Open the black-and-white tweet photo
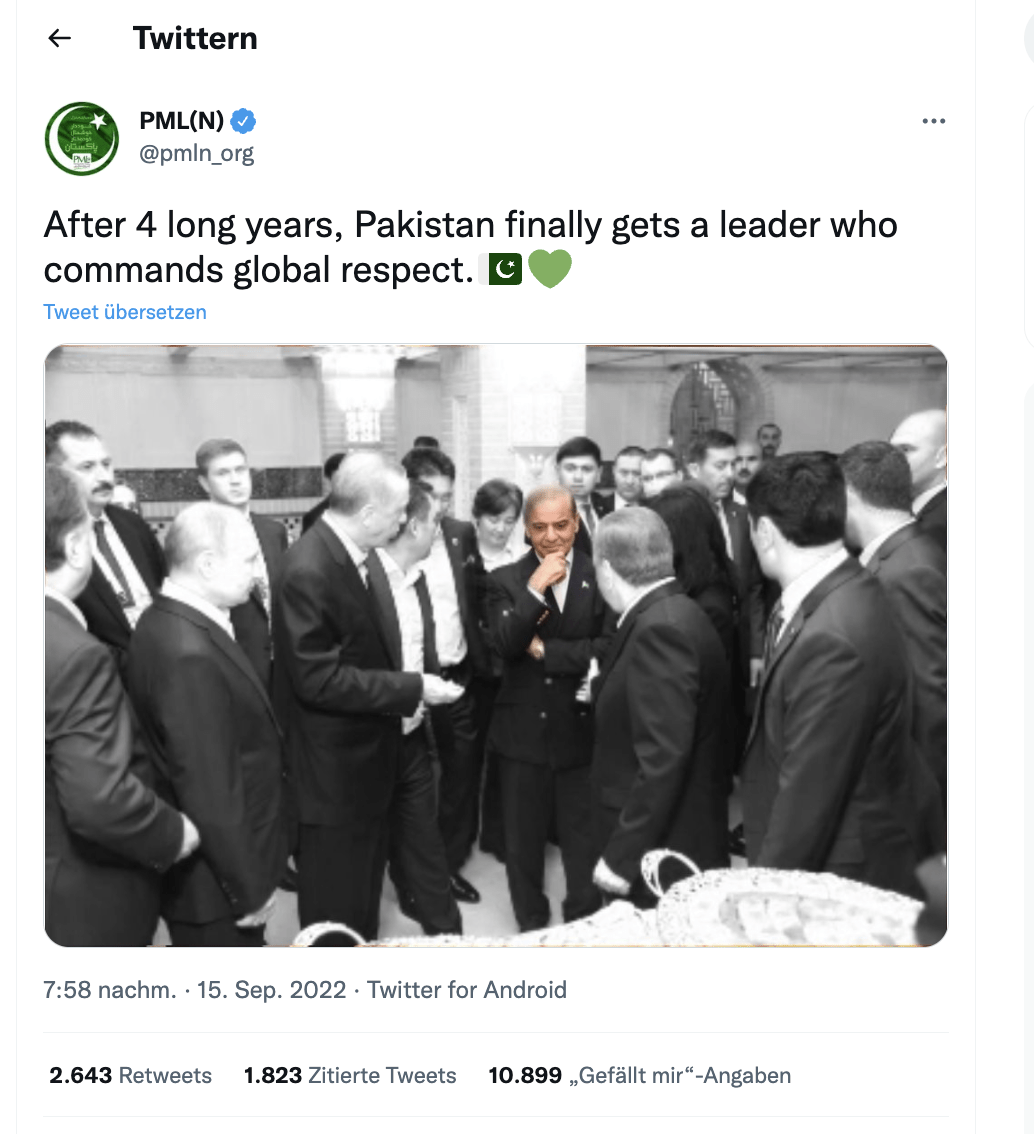The width and height of the screenshot is (1034, 1134). point(496,645)
